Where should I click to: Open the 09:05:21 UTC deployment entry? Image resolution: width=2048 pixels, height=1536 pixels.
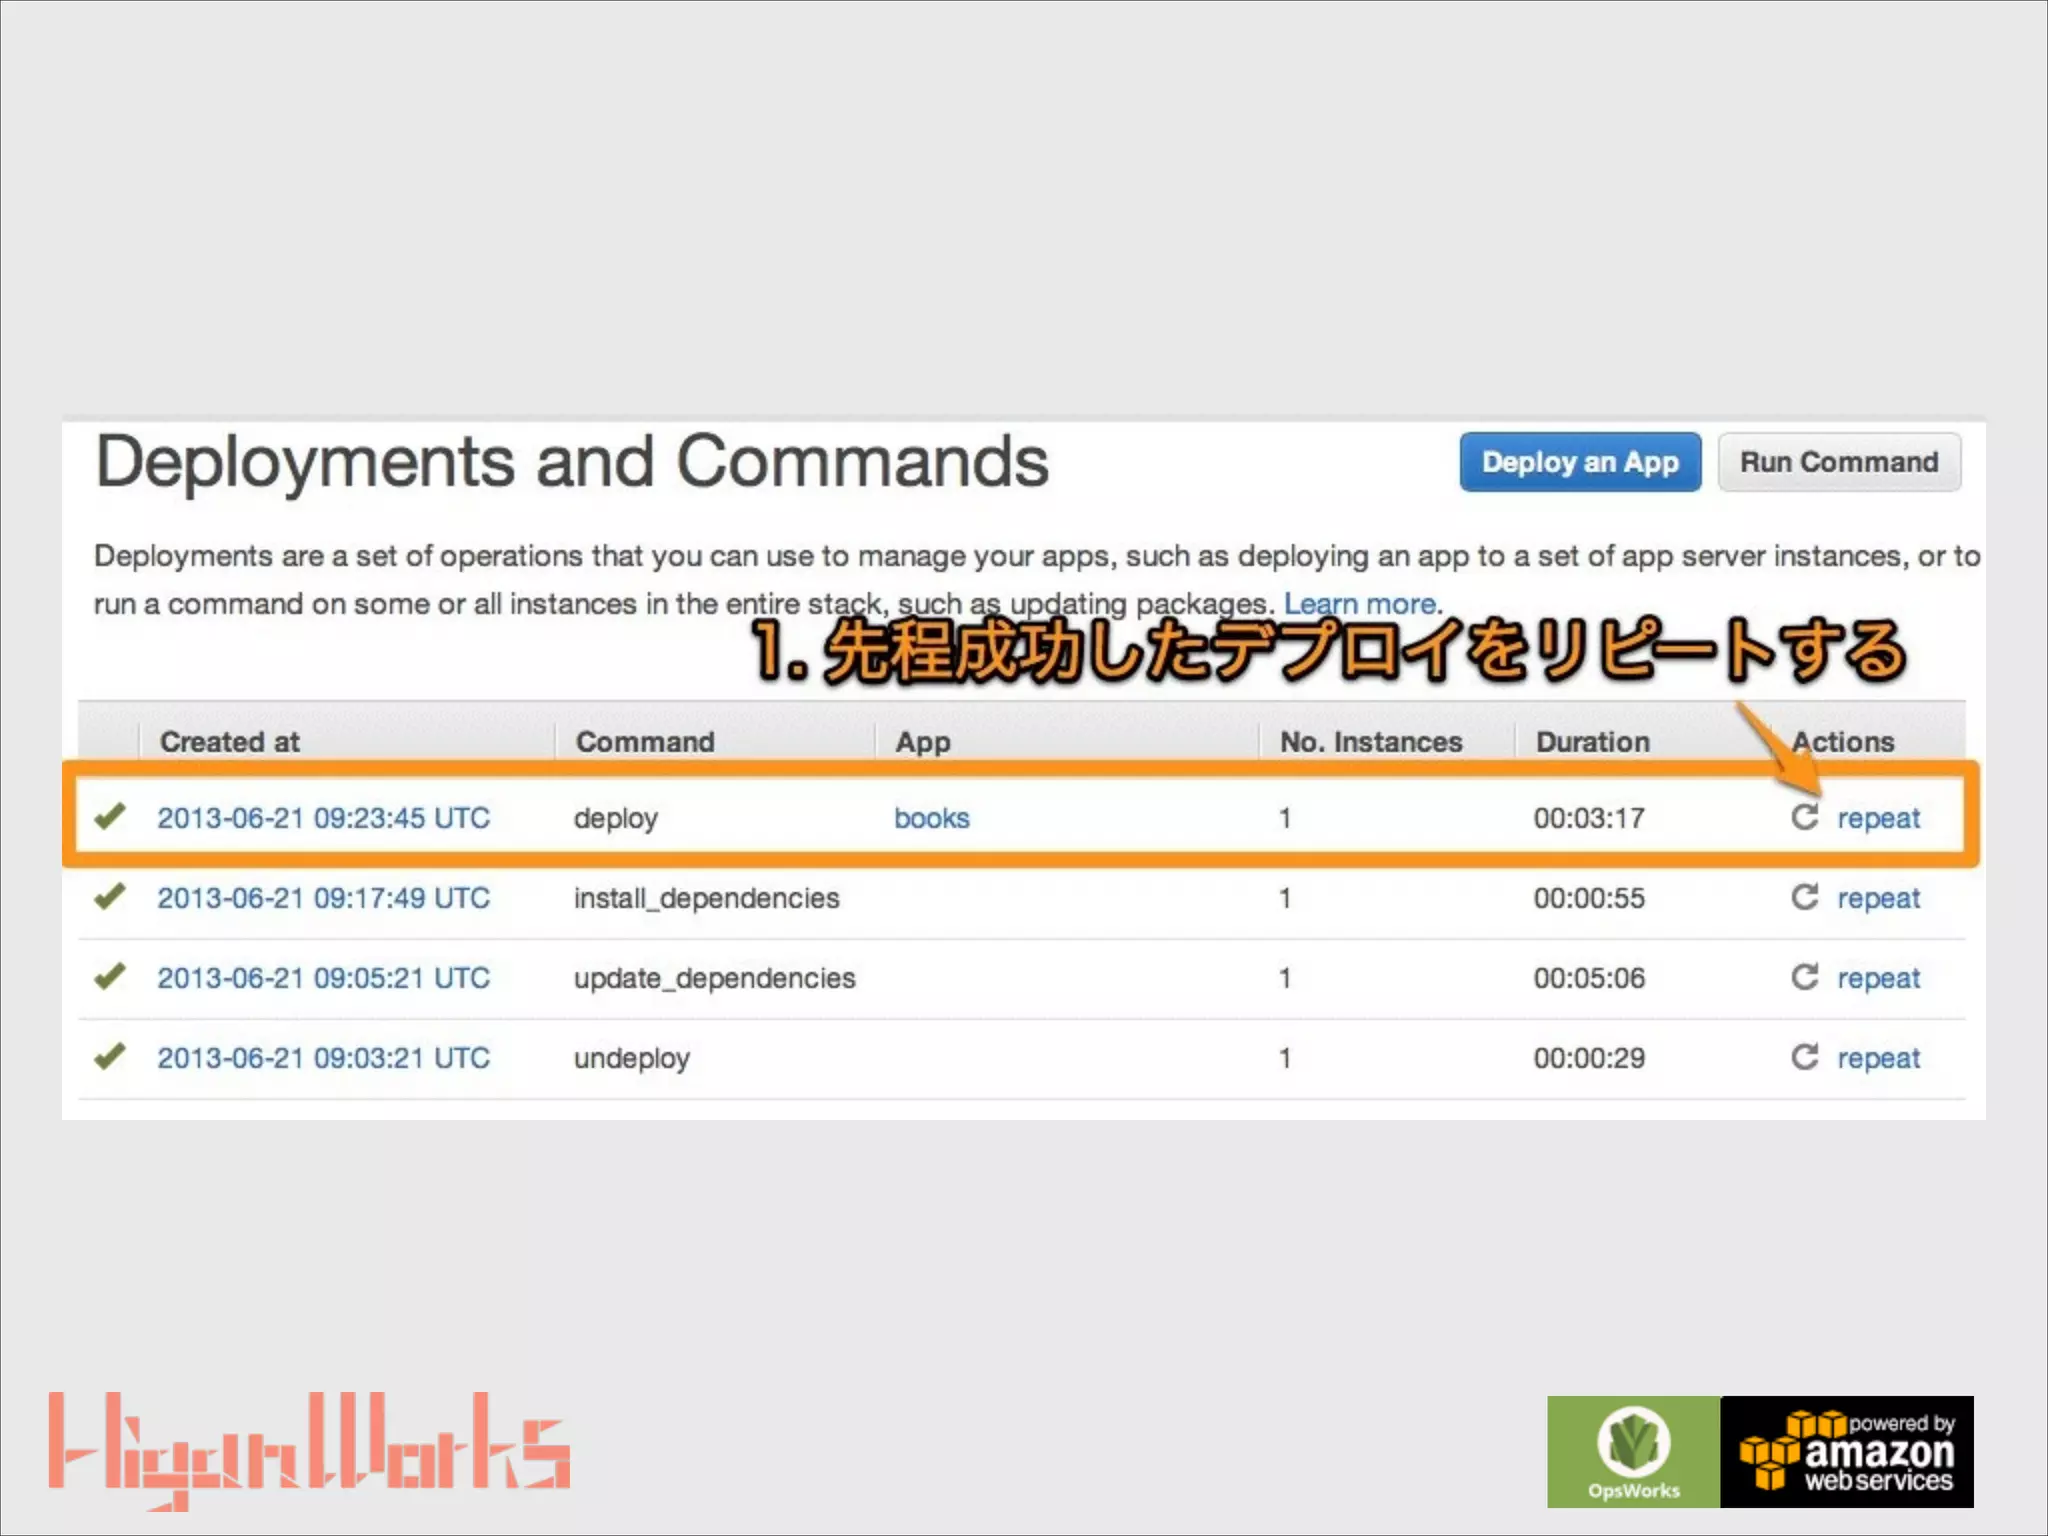click(x=323, y=978)
